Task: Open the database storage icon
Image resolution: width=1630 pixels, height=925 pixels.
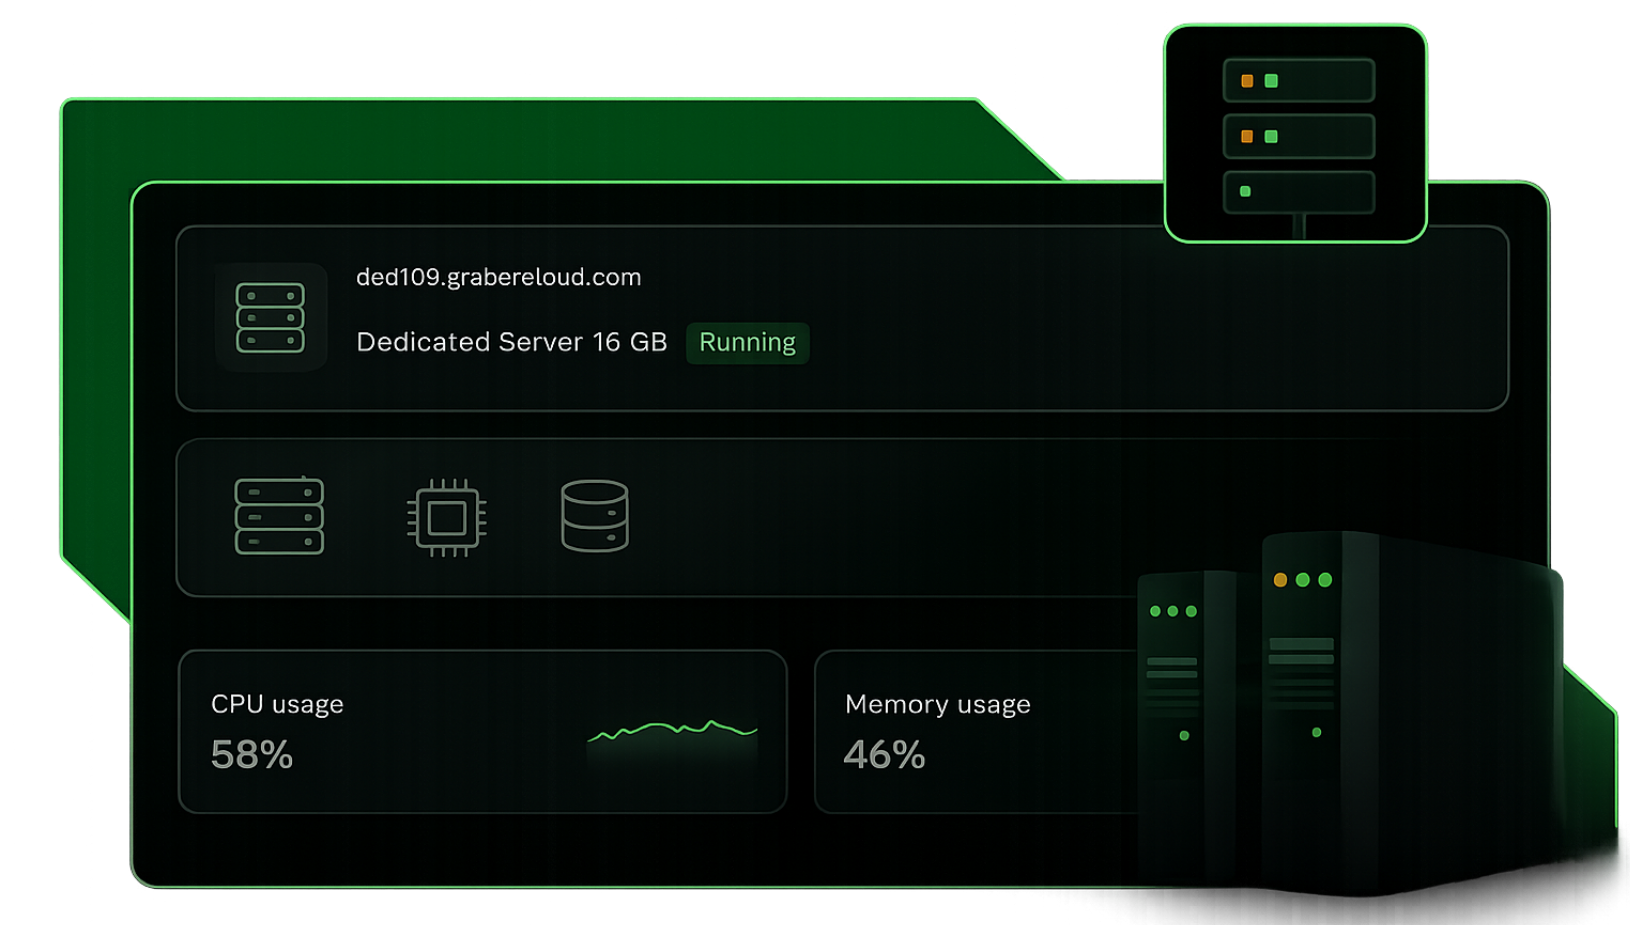Action: click(x=594, y=516)
